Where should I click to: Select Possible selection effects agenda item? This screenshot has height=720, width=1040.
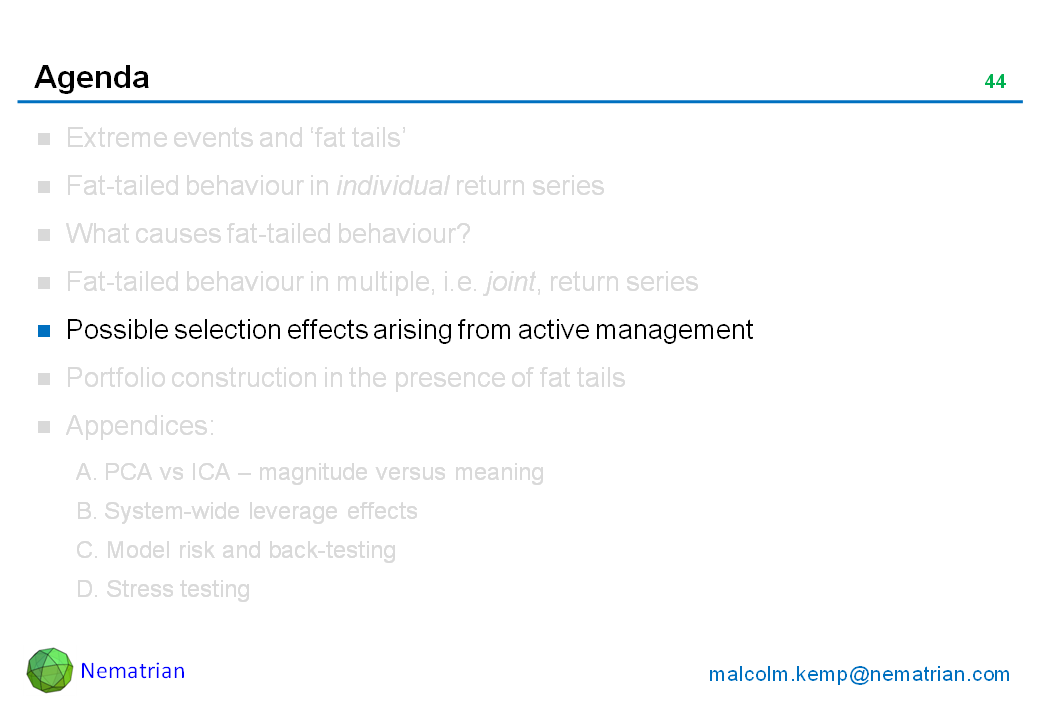[409, 330]
